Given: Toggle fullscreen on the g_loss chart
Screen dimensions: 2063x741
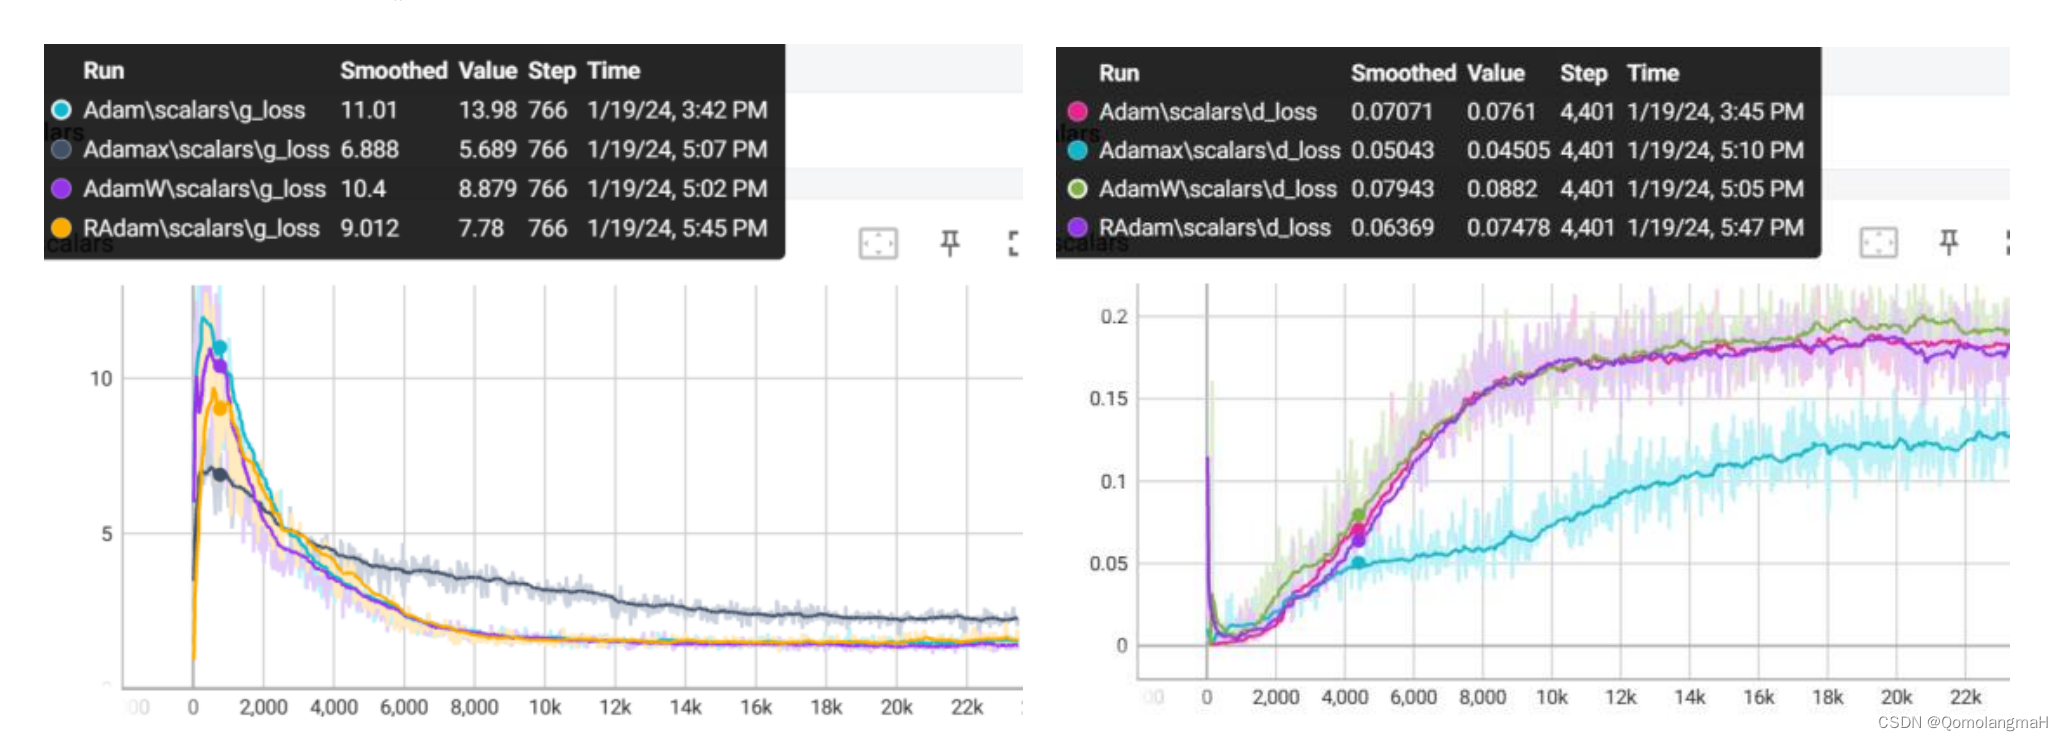Looking at the screenshot, I should pyautogui.click(x=1013, y=243).
